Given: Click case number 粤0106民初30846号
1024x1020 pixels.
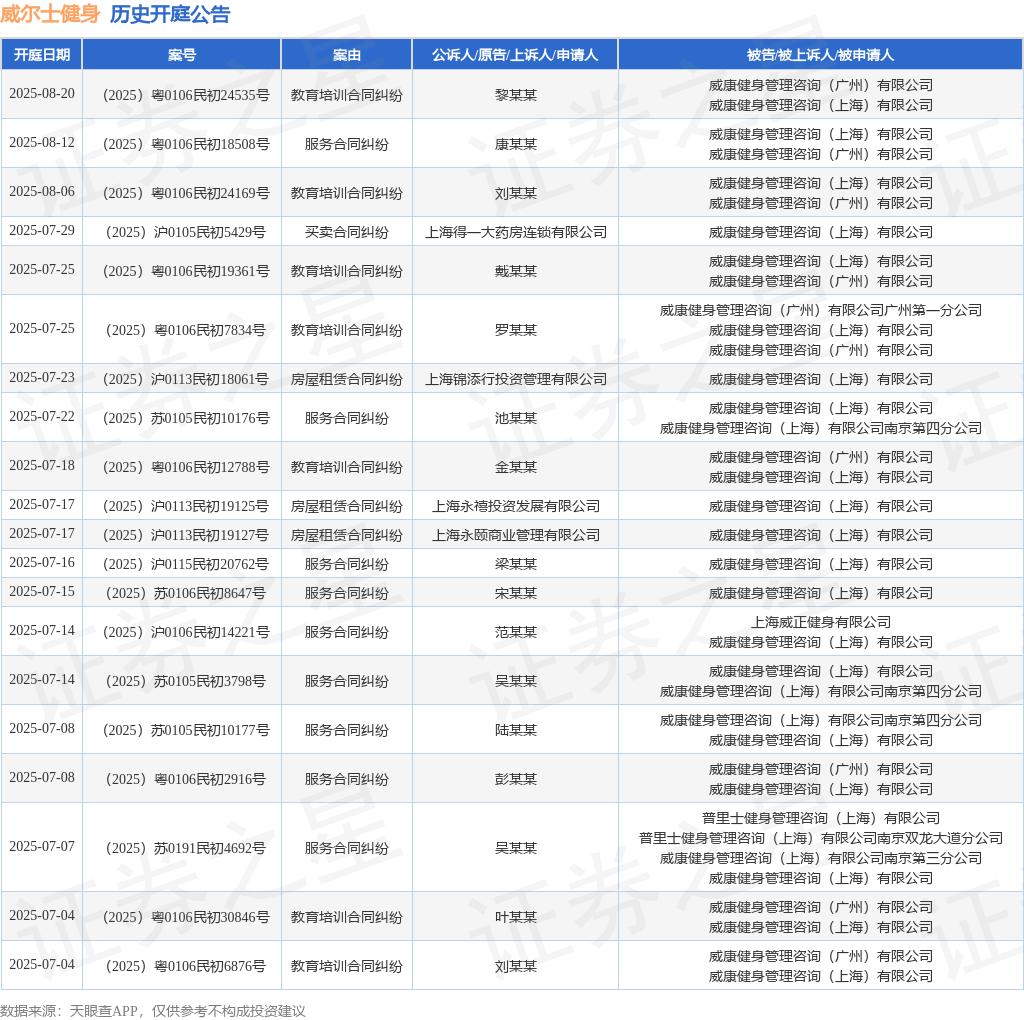Looking at the screenshot, I should [x=186, y=917].
